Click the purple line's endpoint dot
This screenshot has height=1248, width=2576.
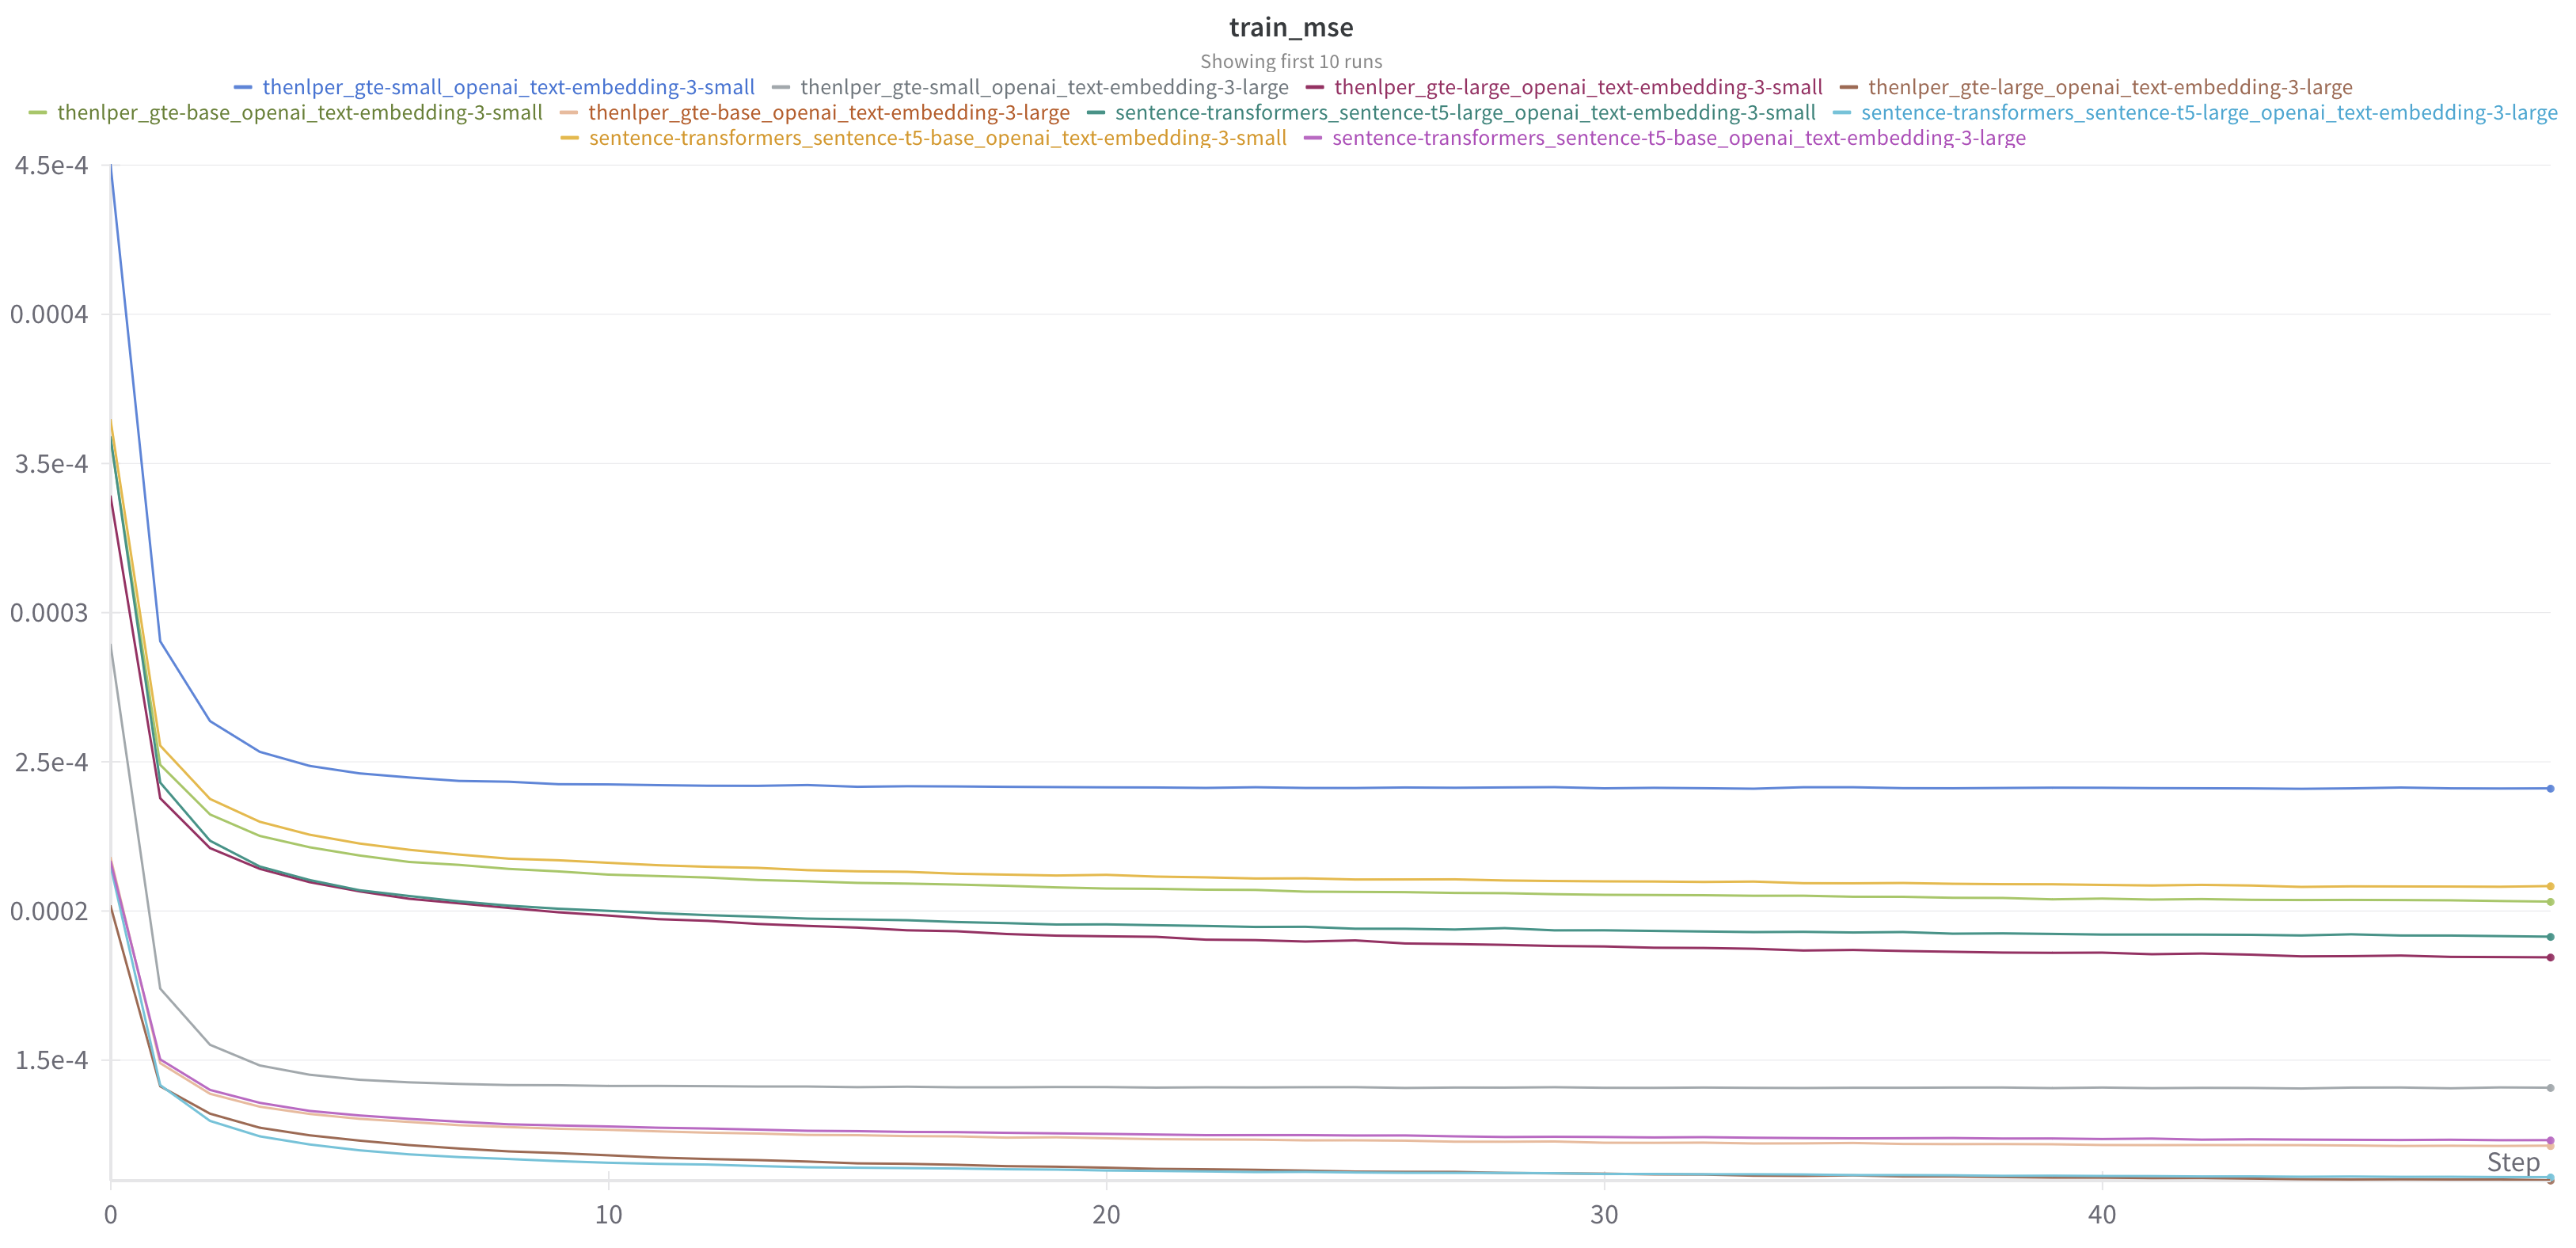[2550, 1140]
